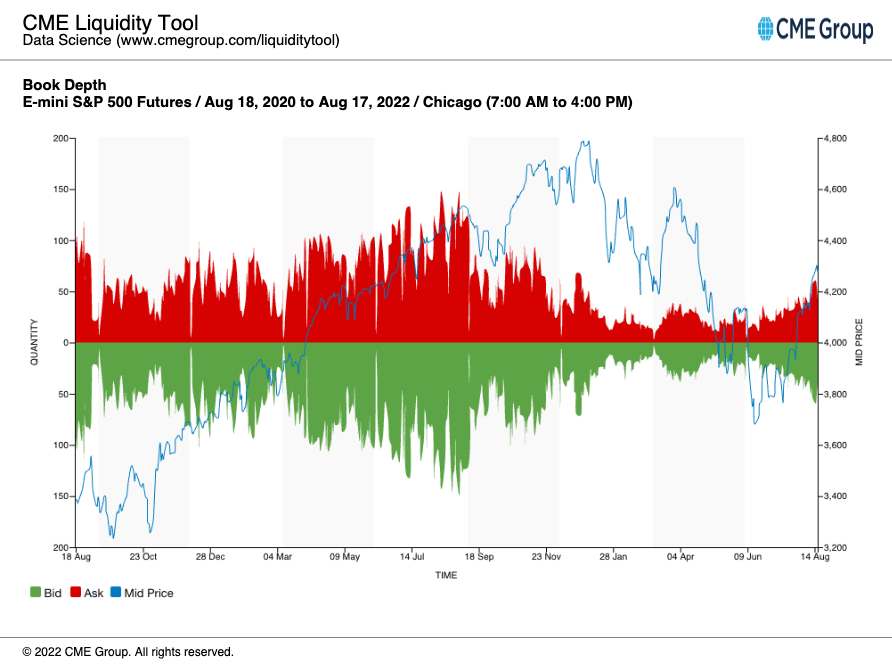Click the 'TIME' axis title
892x667 pixels.
pyautogui.click(x=446, y=575)
